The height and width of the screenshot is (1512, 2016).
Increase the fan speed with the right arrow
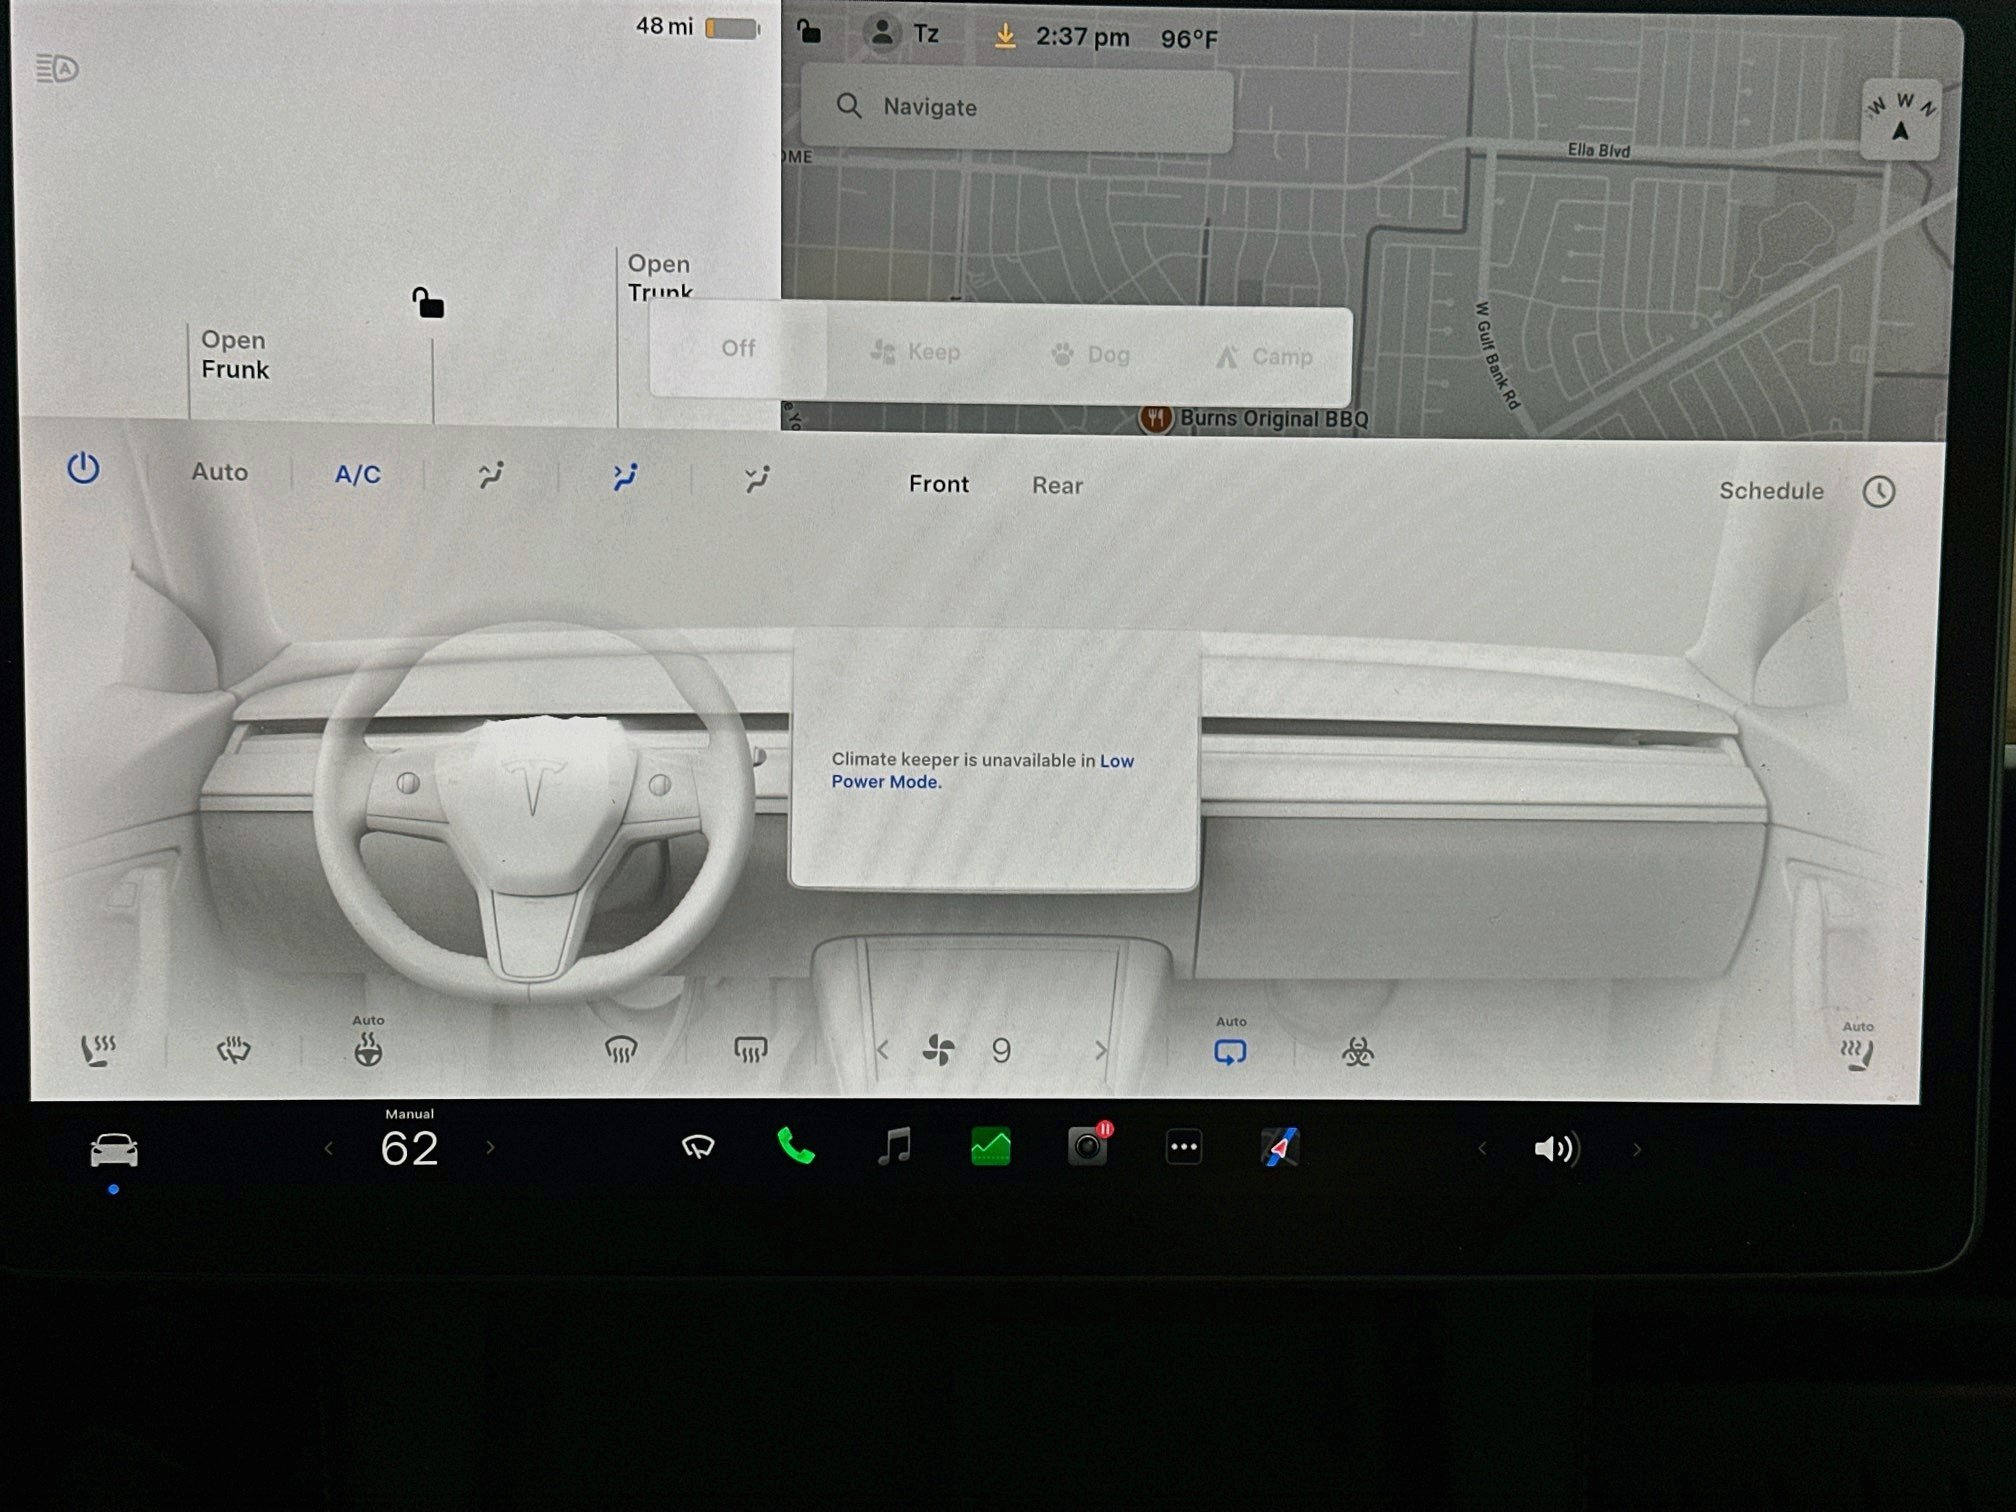1100,1051
